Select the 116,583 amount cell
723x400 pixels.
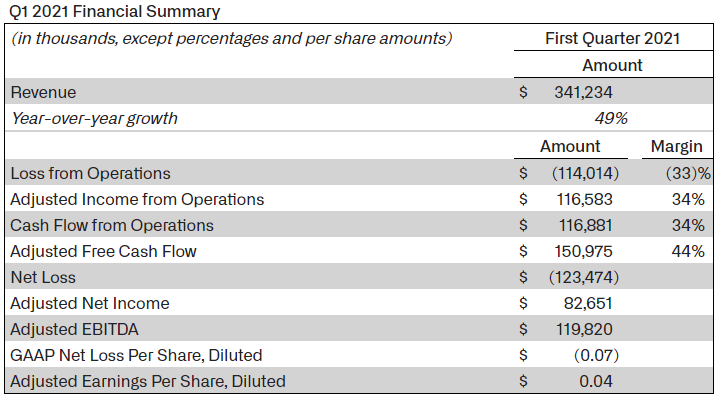pos(585,199)
